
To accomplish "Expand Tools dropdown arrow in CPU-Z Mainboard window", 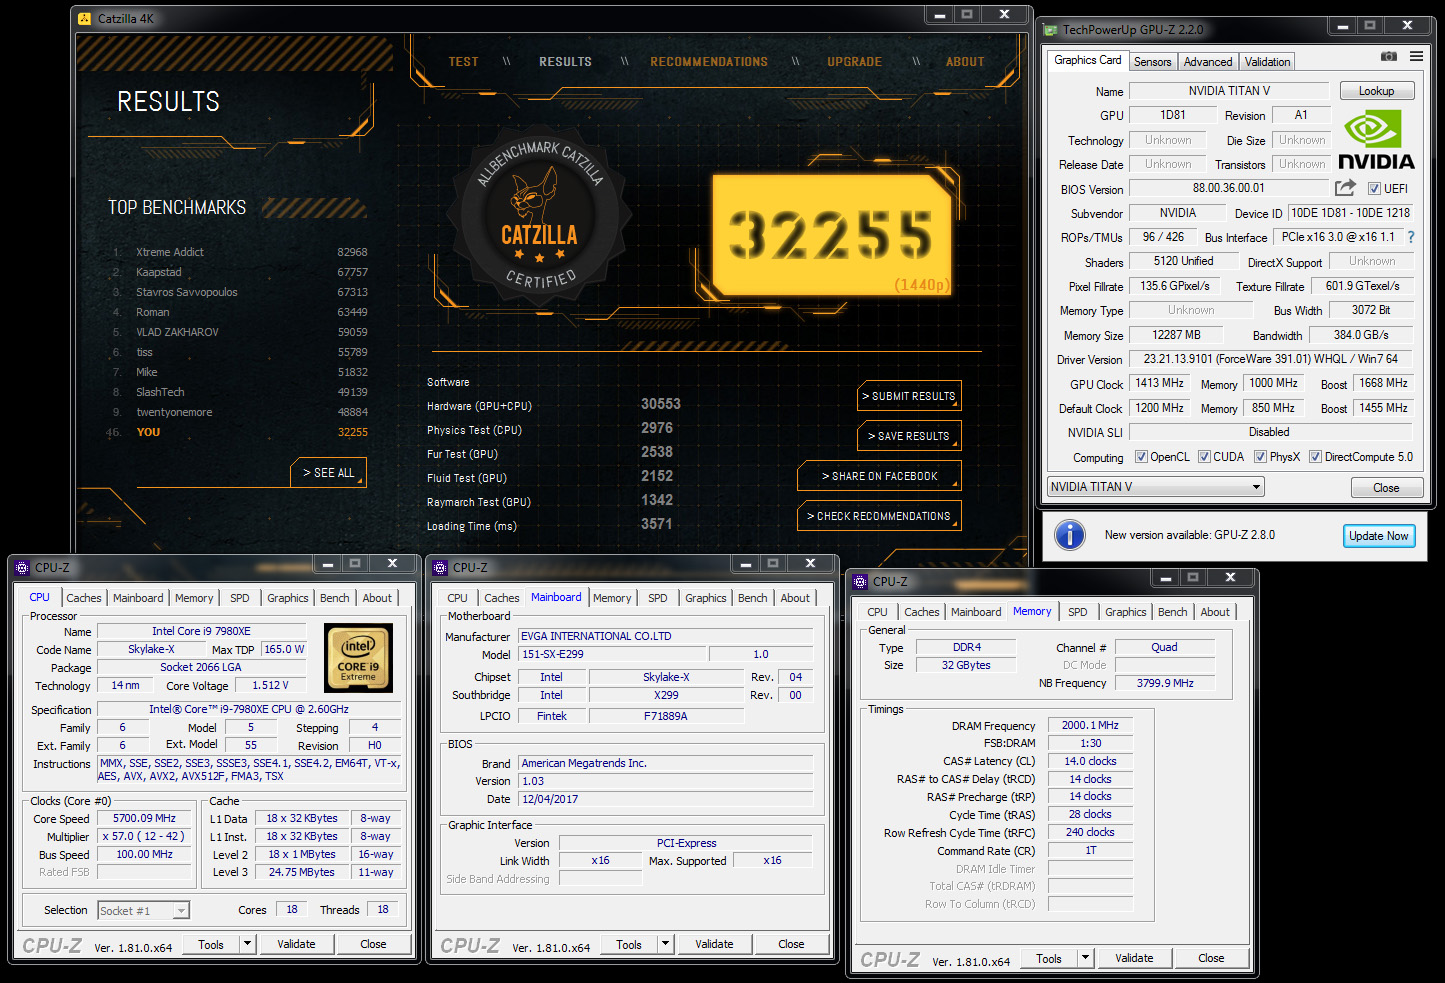I will click(x=666, y=944).
